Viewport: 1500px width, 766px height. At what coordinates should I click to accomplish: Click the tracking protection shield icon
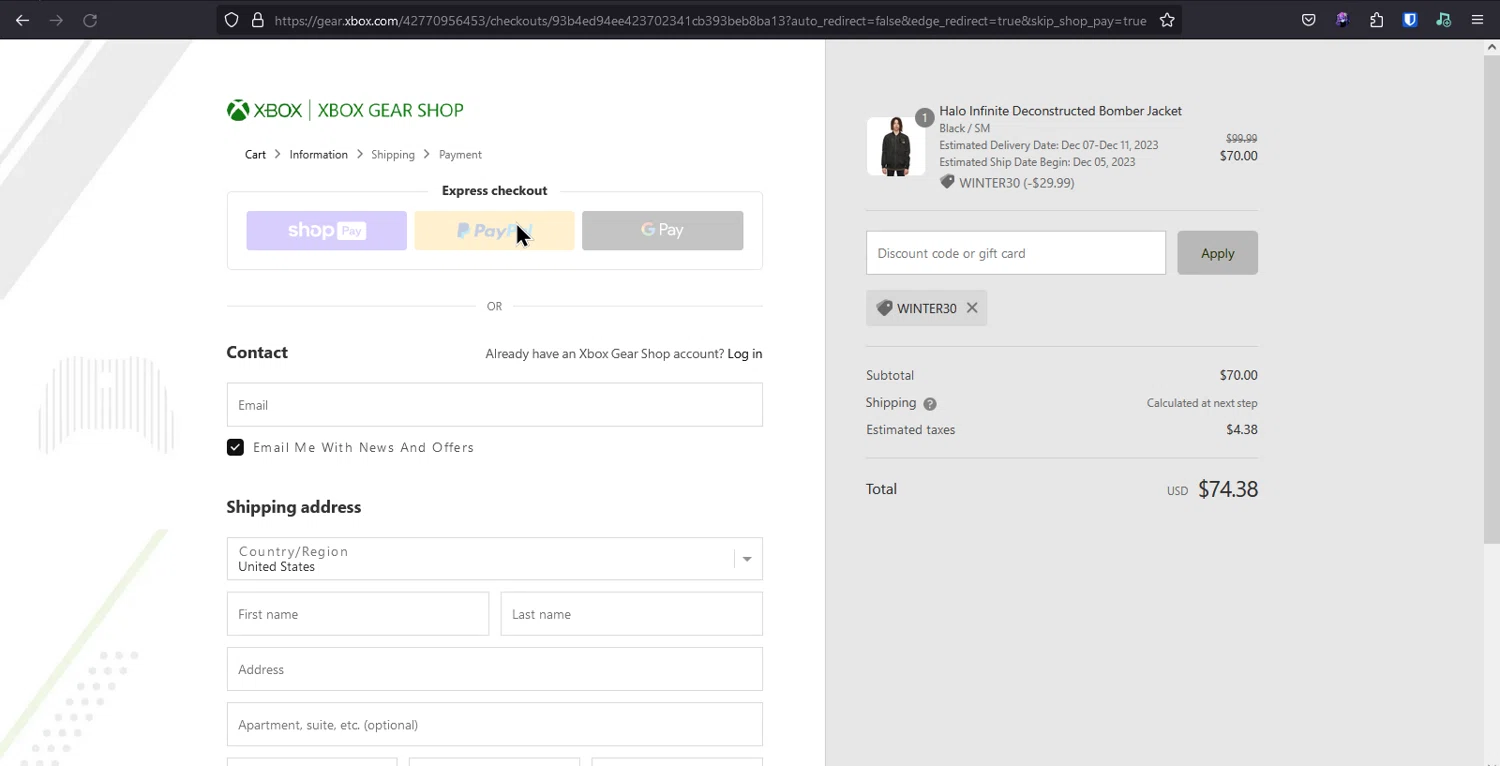click(x=231, y=20)
